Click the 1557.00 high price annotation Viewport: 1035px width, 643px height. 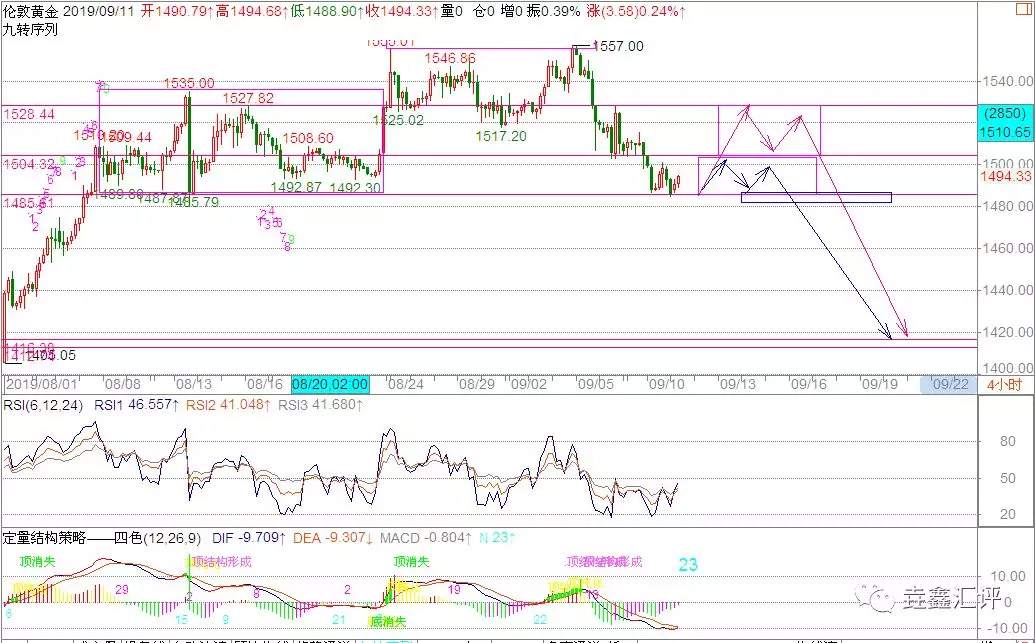coord(618,46)
